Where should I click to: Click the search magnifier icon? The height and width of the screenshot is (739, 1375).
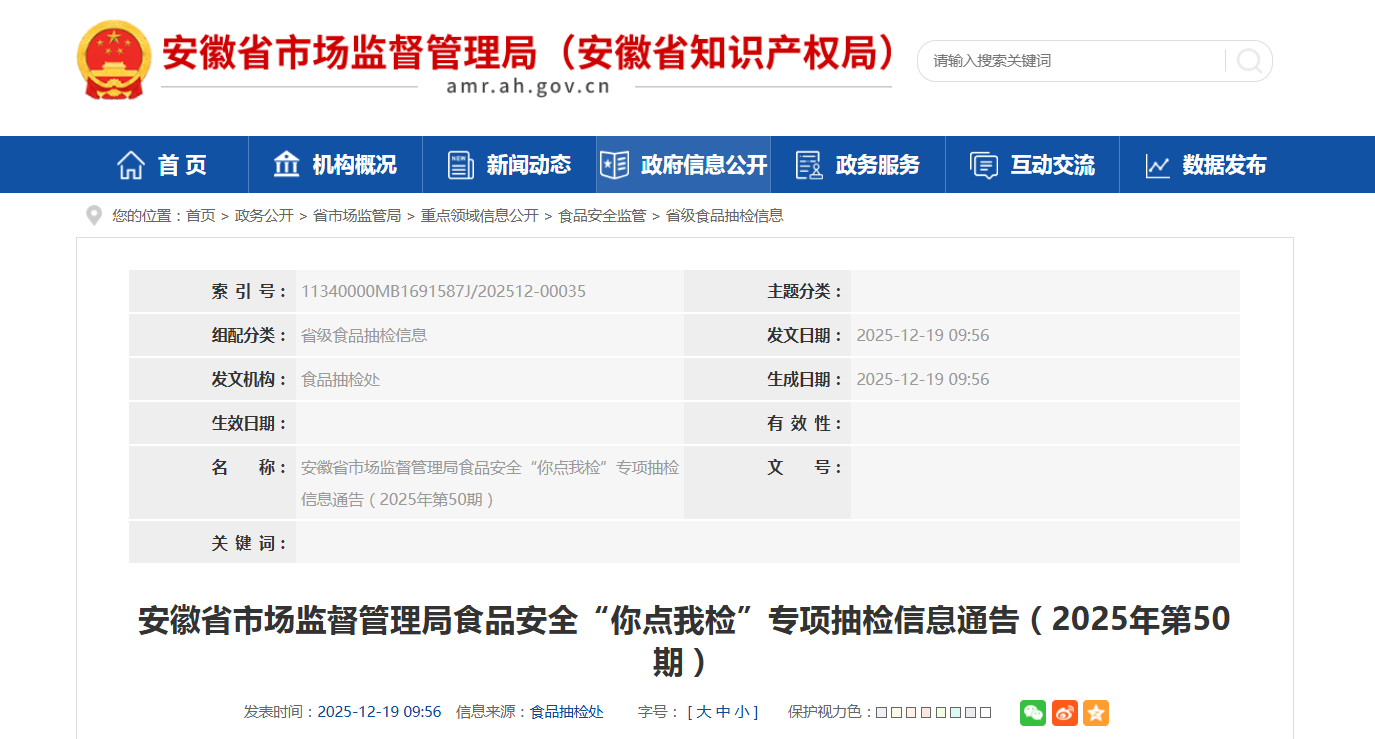[1248, 61]
